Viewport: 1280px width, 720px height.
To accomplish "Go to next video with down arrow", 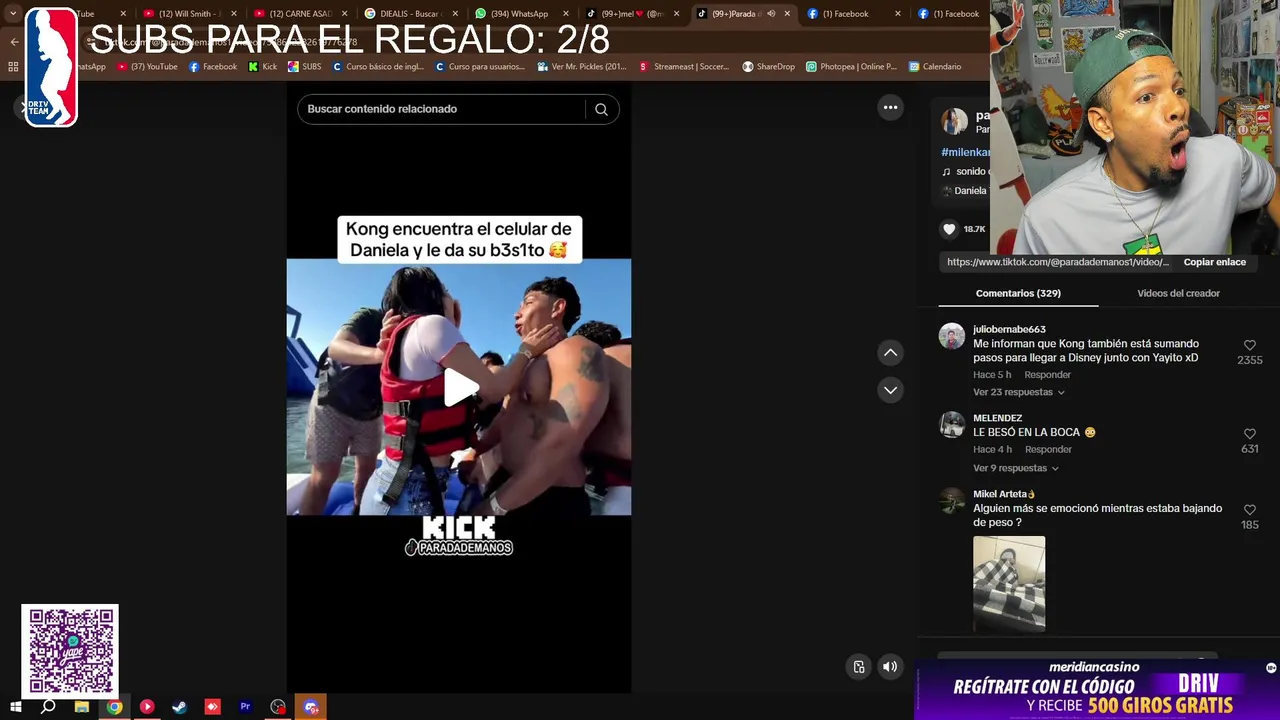I will (x=890, y=390).
